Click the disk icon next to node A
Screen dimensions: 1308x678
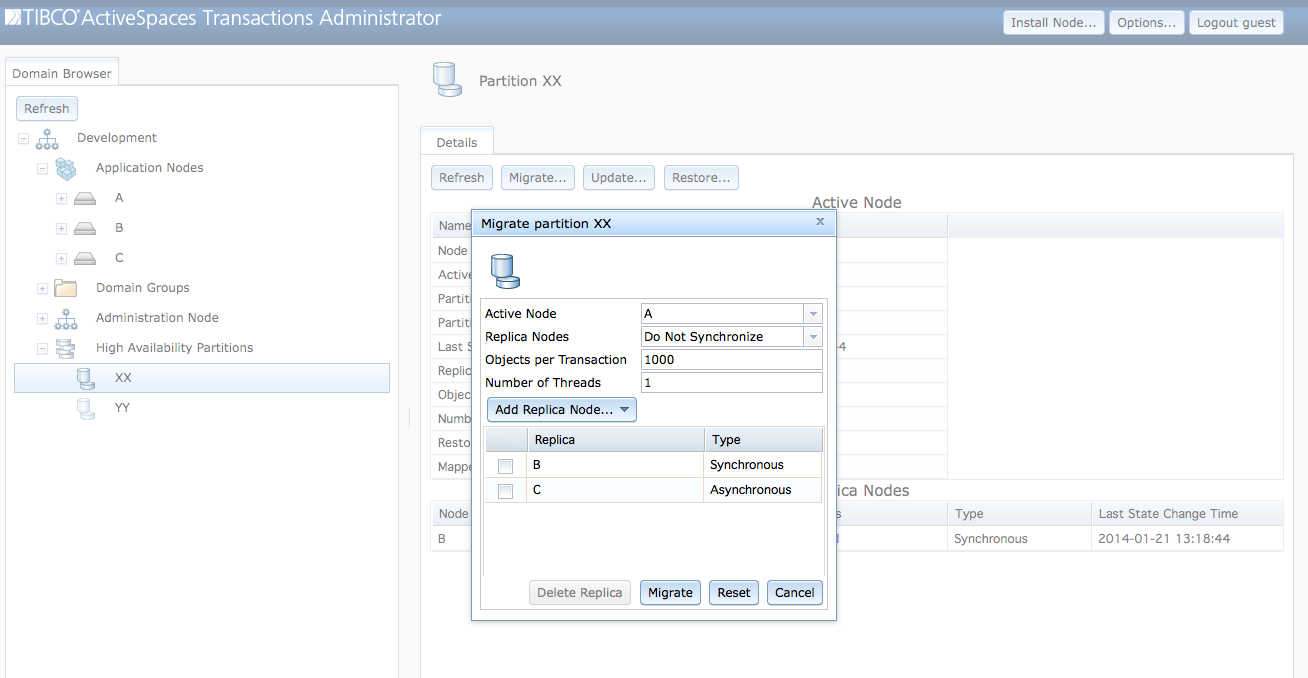click(x=85, y=197)
